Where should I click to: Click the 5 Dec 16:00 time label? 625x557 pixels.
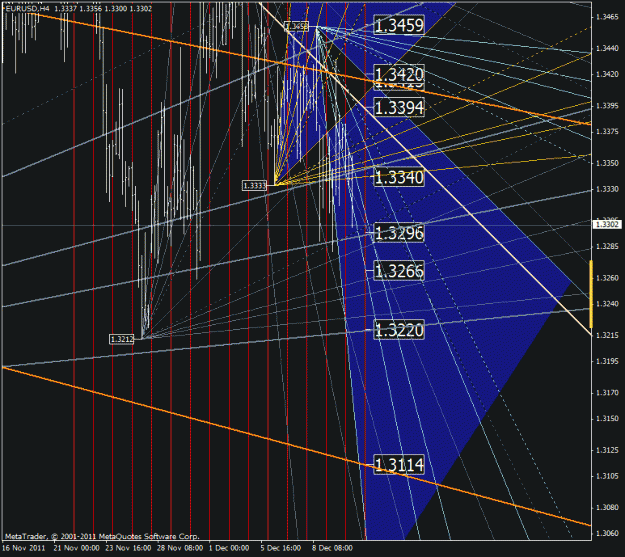pos(281,548)
